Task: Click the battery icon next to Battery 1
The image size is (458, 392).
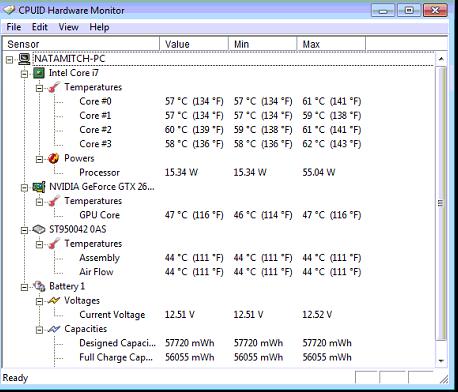Action: pyautogui.click(x=39, y=286)
